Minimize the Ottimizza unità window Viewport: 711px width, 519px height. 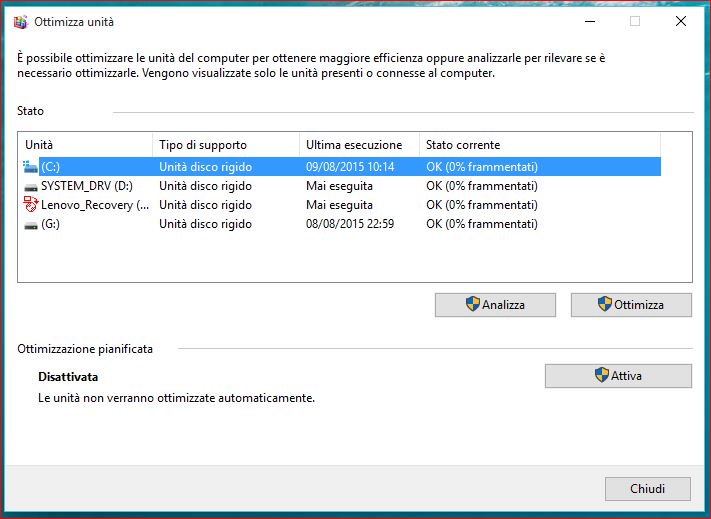(589, 21)
